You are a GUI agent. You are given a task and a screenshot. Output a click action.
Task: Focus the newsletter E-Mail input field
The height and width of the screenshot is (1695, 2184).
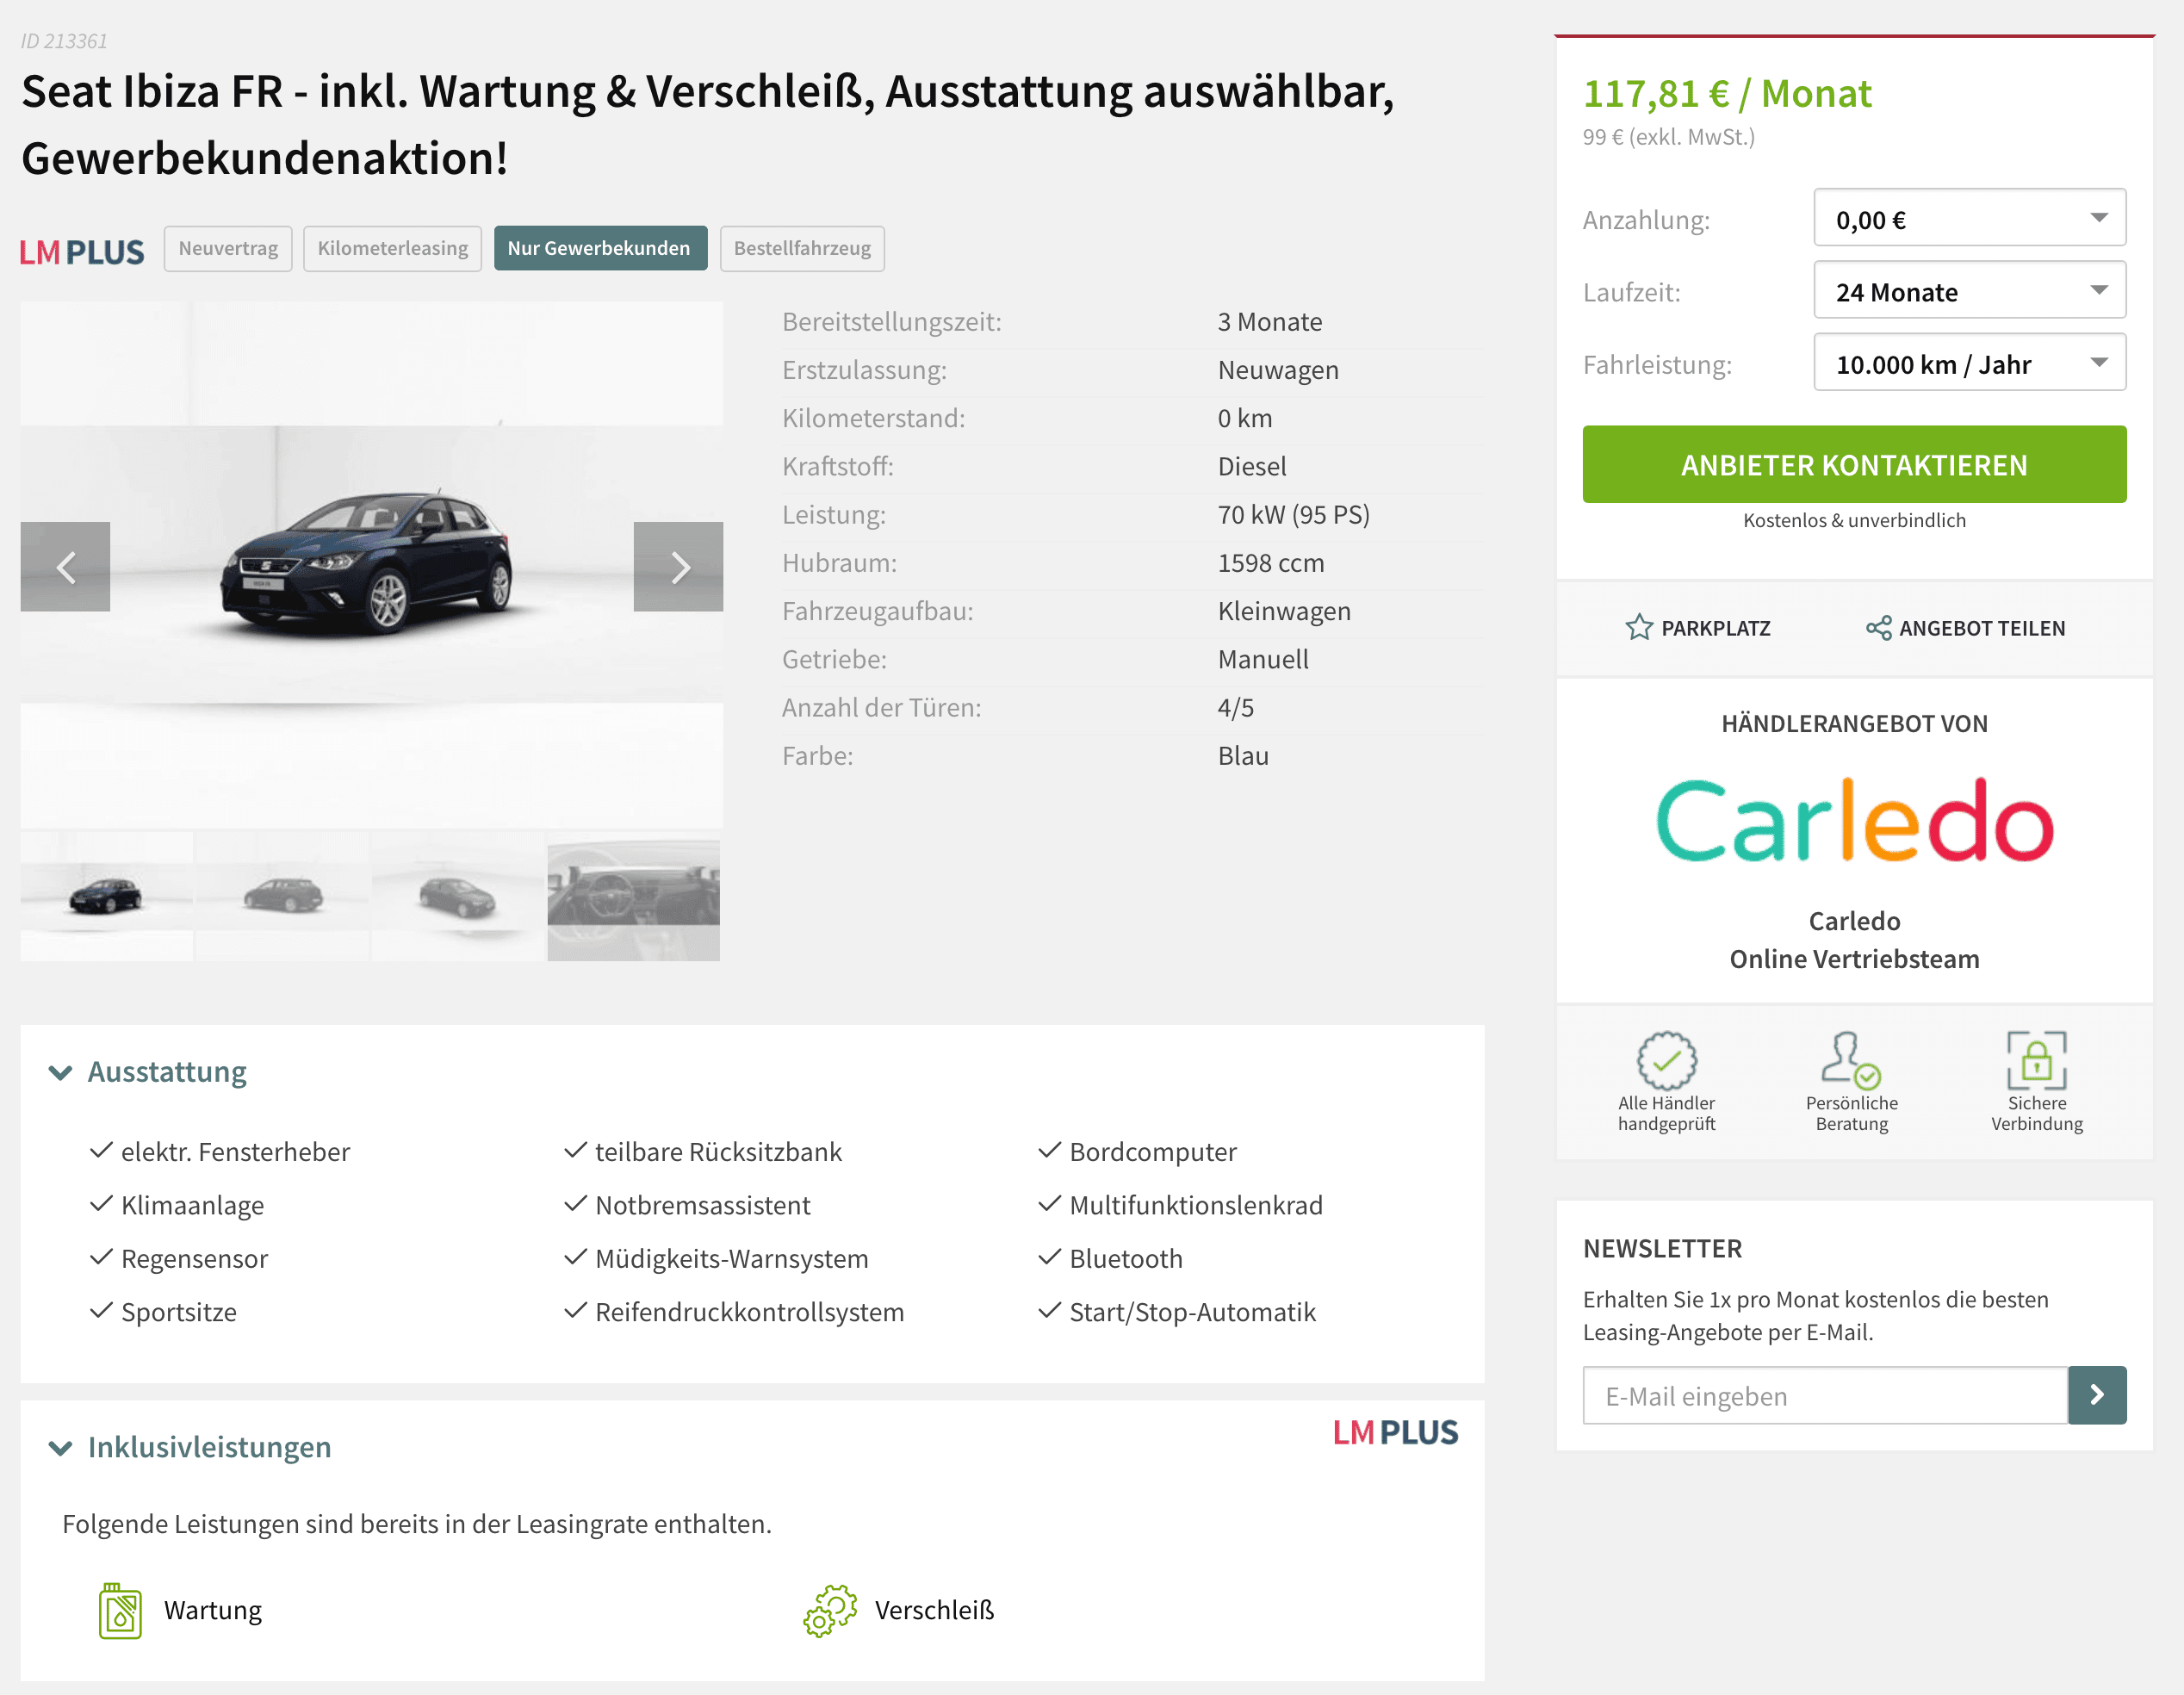[x=1825, y=1395]
